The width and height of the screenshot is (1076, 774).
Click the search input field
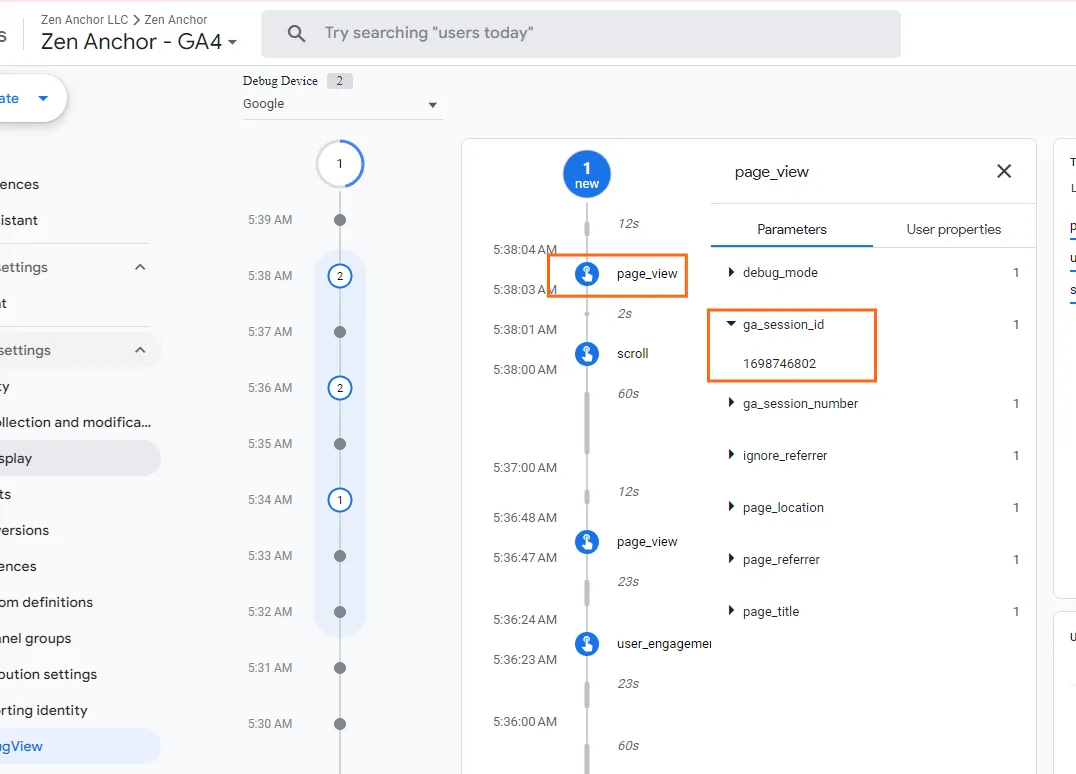click(x=581, y=34)
